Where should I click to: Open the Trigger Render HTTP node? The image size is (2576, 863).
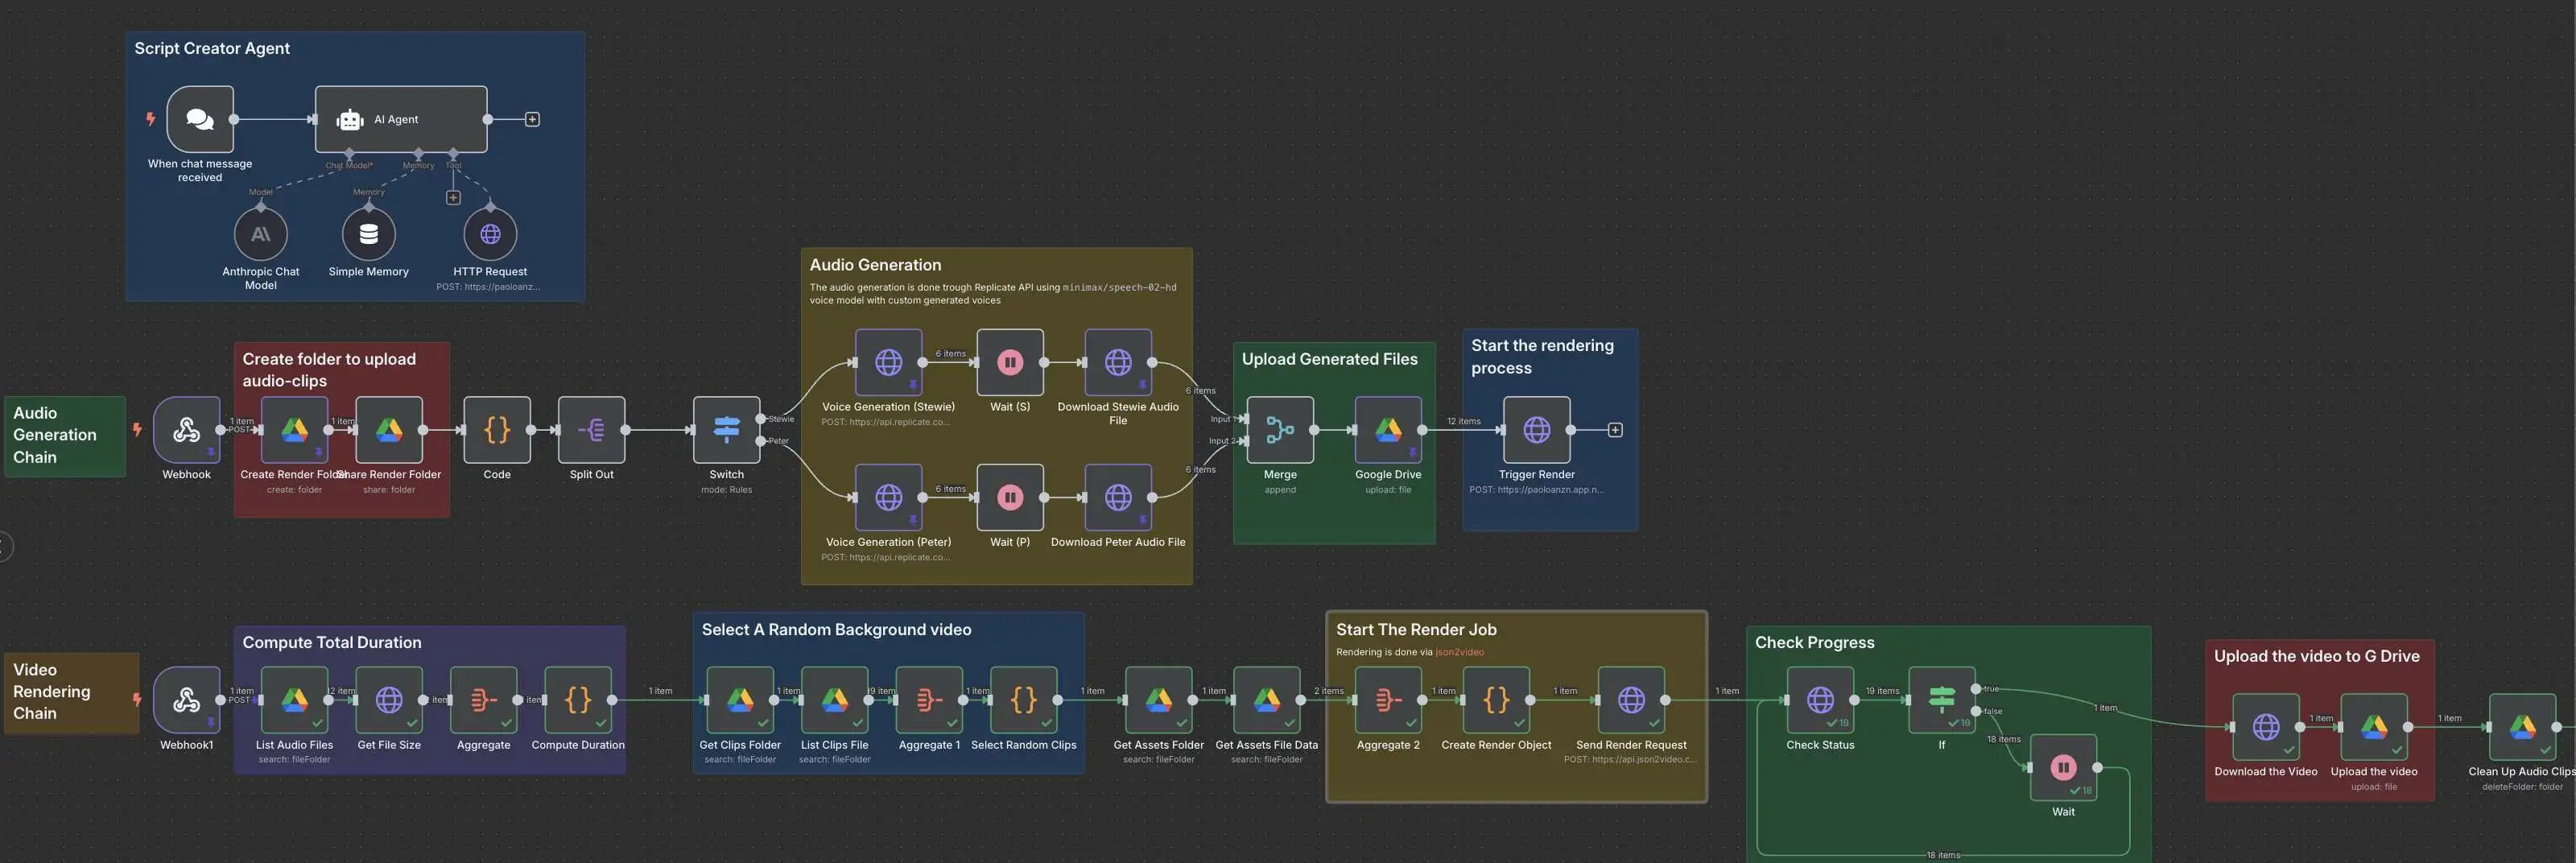(x=1536, y=430)
